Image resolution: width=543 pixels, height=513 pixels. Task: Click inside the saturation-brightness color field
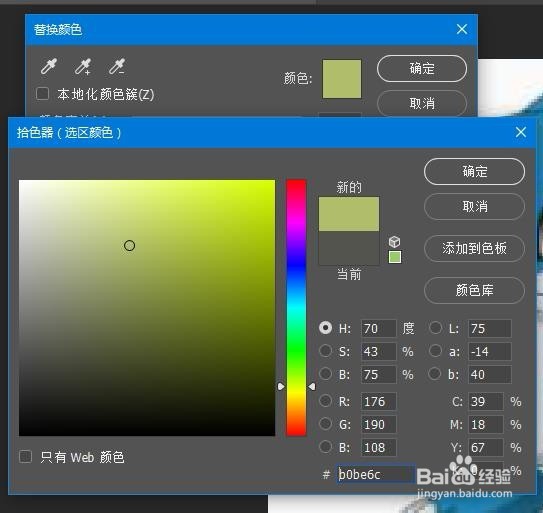147,308
